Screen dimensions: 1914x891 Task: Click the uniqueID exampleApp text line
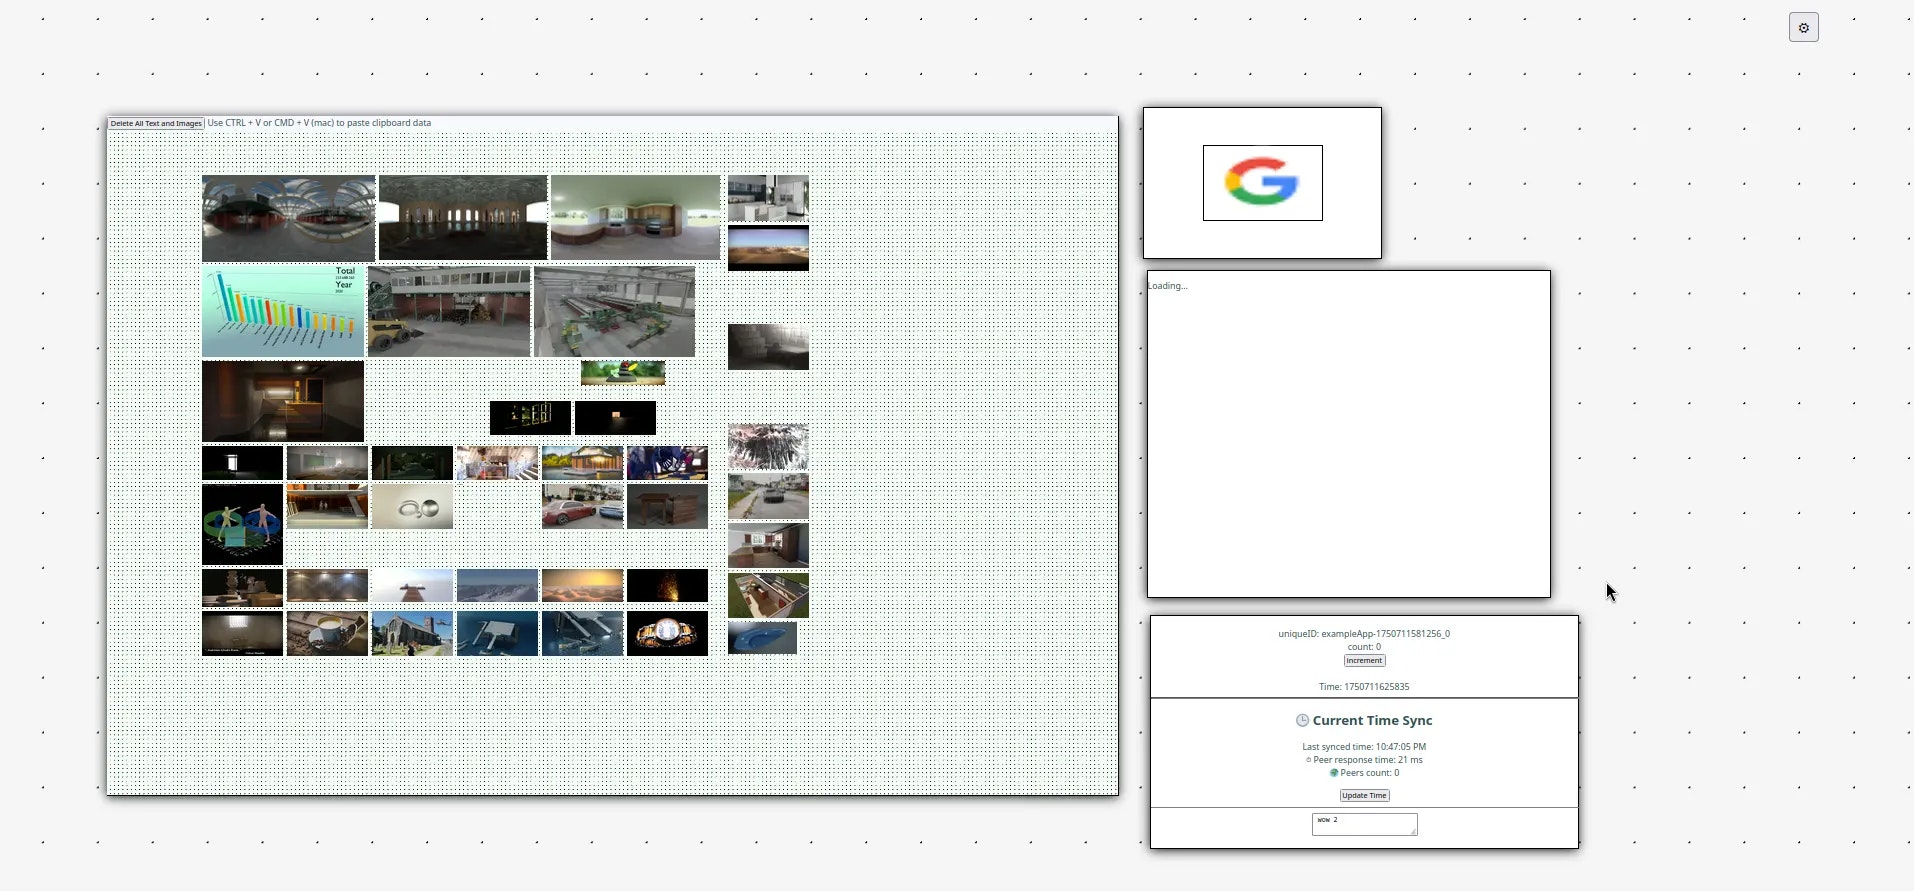click(1364, 634)
